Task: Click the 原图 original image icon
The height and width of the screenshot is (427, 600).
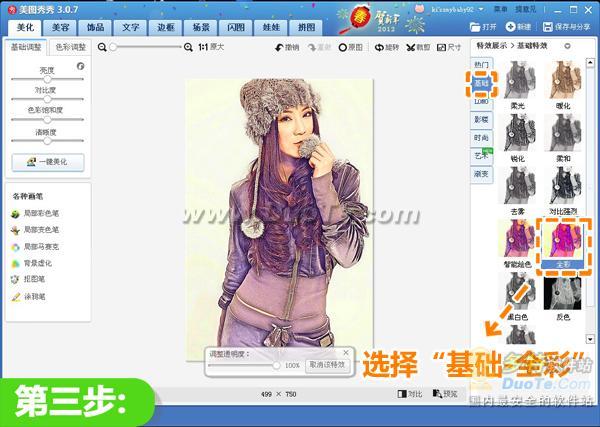Action: click(349, 47)
